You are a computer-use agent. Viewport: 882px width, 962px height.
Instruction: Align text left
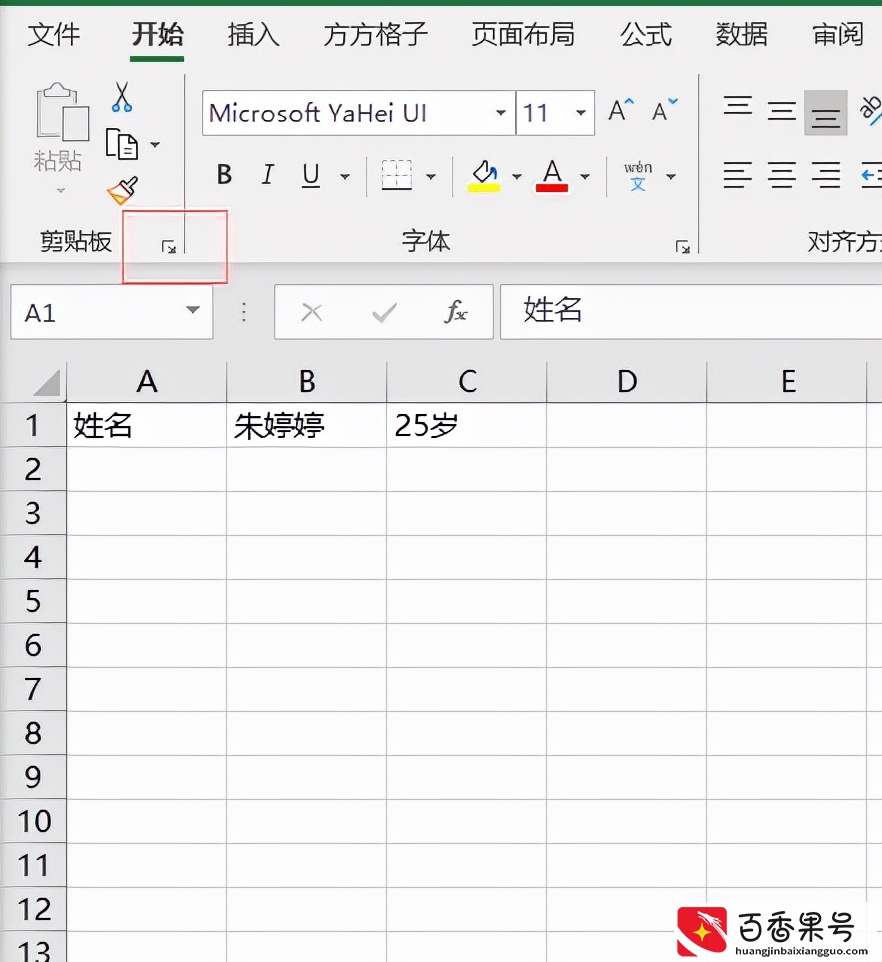click(x=737, y=175)
